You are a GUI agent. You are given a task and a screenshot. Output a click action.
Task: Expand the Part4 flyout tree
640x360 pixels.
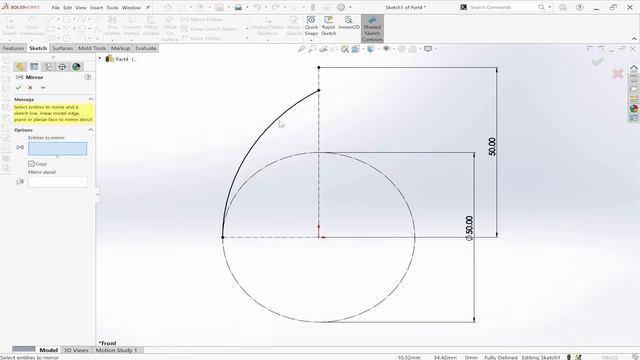coord(100,59)
